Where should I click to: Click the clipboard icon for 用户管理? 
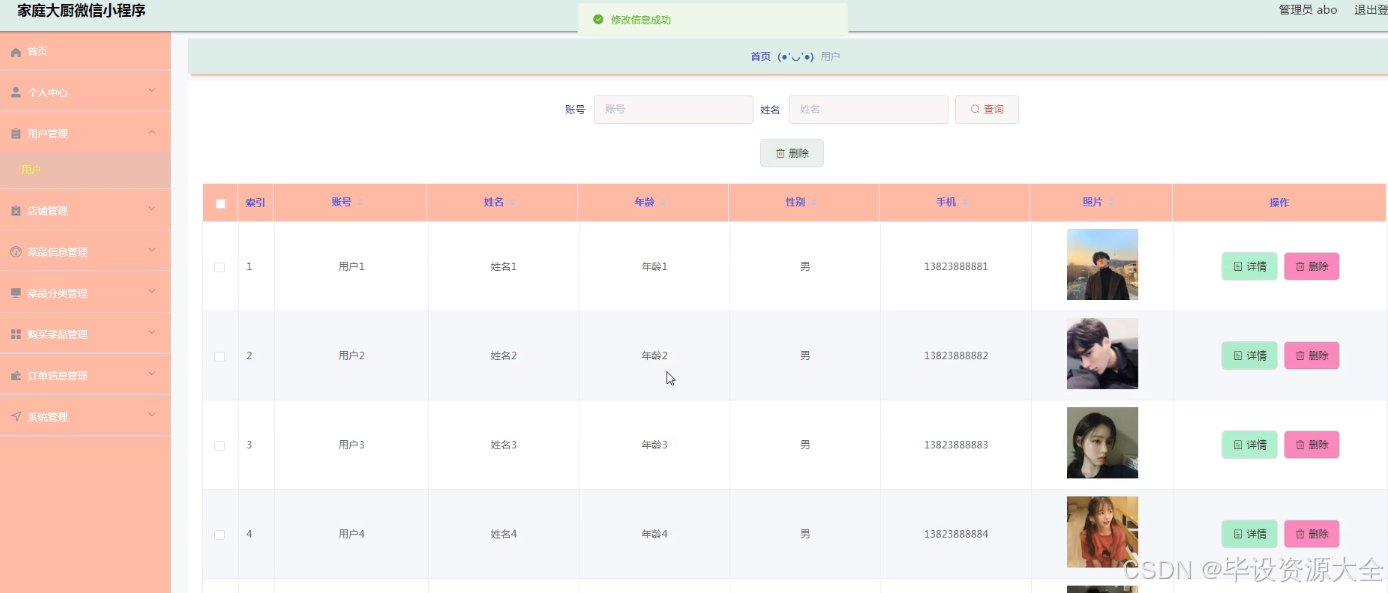pyautogui.click(x=16, y=133)
